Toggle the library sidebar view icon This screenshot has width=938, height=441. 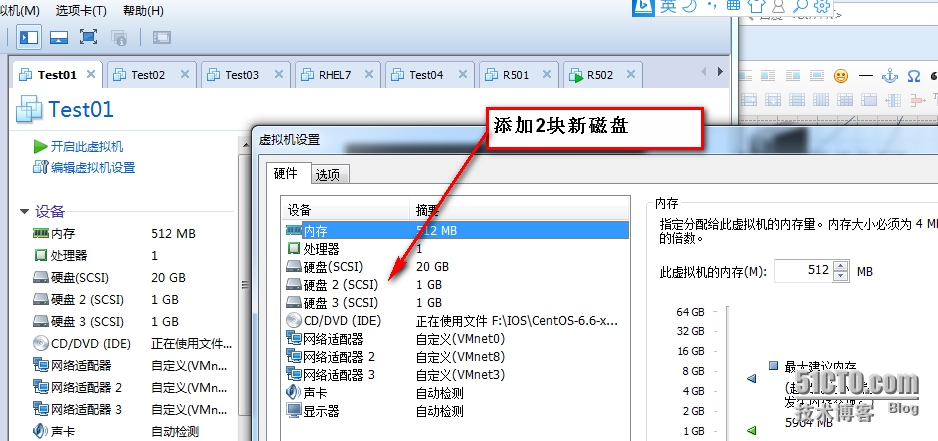[x=28, y=37]
